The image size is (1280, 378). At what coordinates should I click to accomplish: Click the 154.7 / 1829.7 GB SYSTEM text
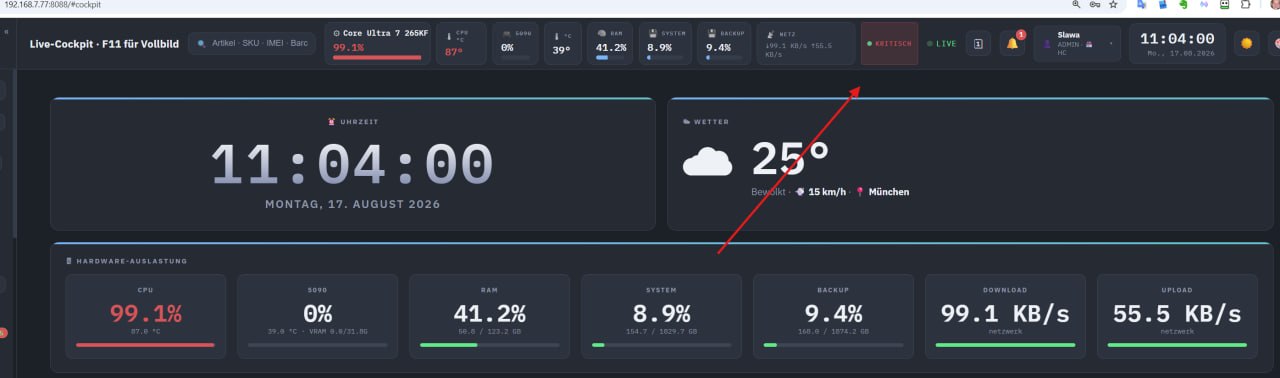tap(661, 331)
